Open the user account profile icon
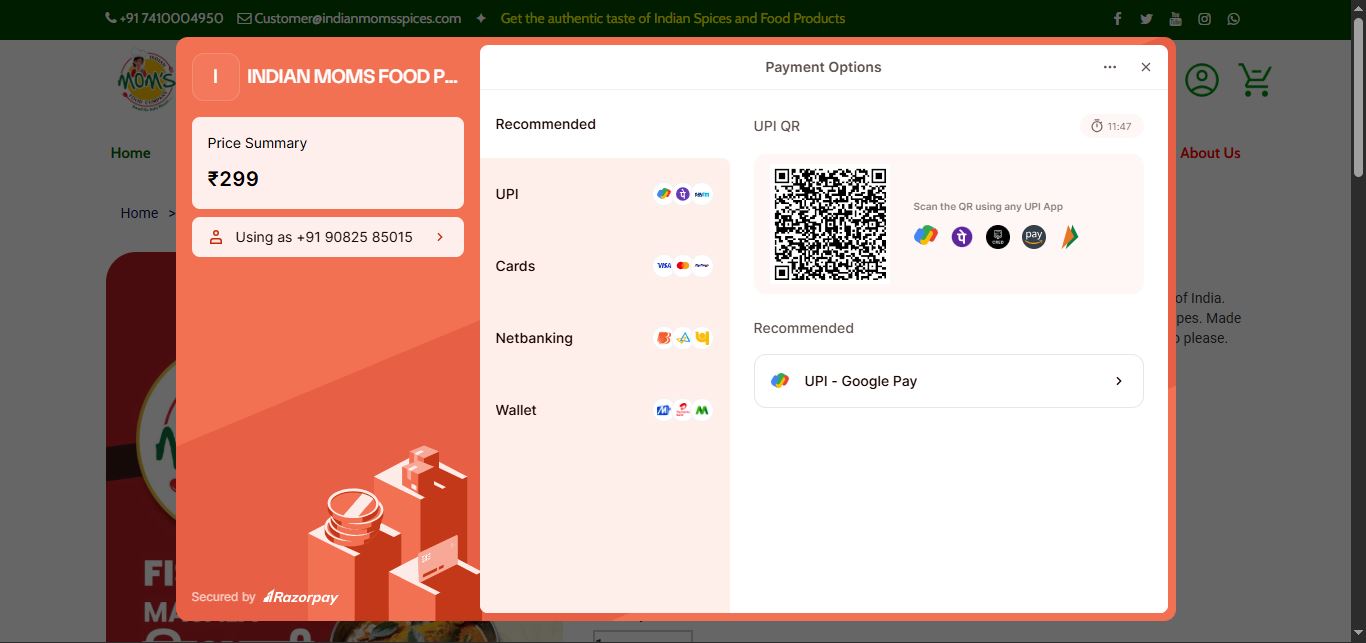The image size is (1366, 643). [1202, 80]
